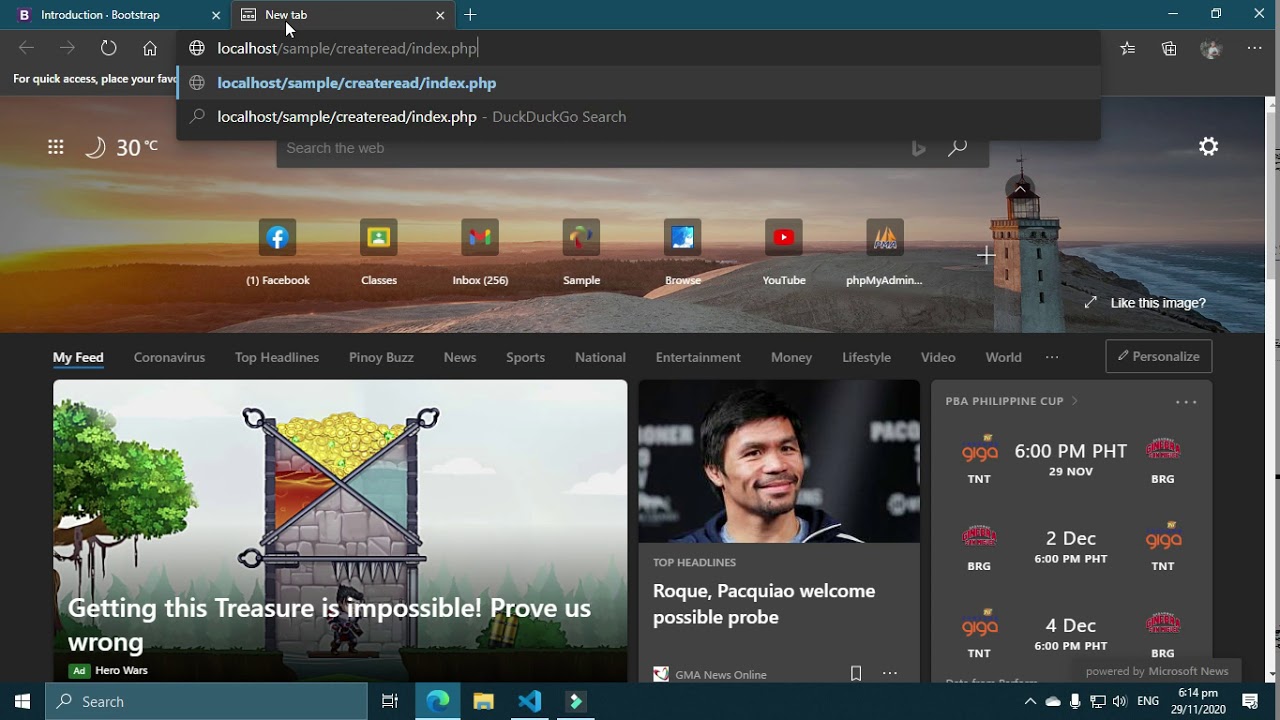
Task: Click the Personalize button
Action: point(1159,356)
